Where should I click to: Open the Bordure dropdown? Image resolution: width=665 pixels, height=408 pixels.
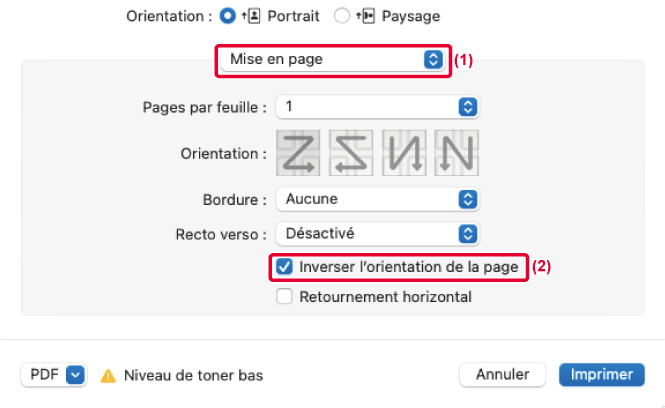pos(378,199)
